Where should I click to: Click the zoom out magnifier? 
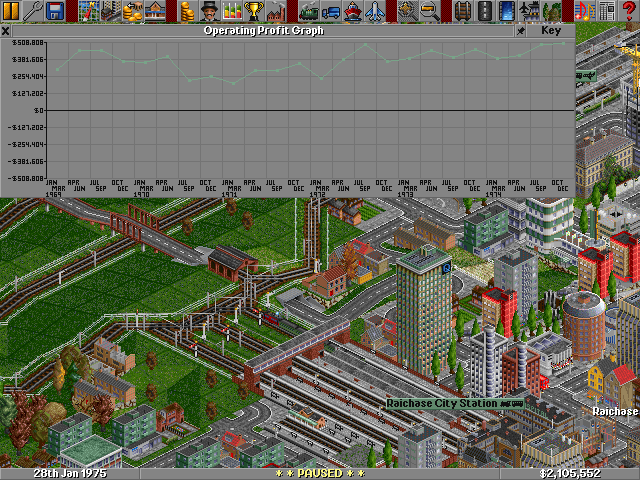click(430, 11)
